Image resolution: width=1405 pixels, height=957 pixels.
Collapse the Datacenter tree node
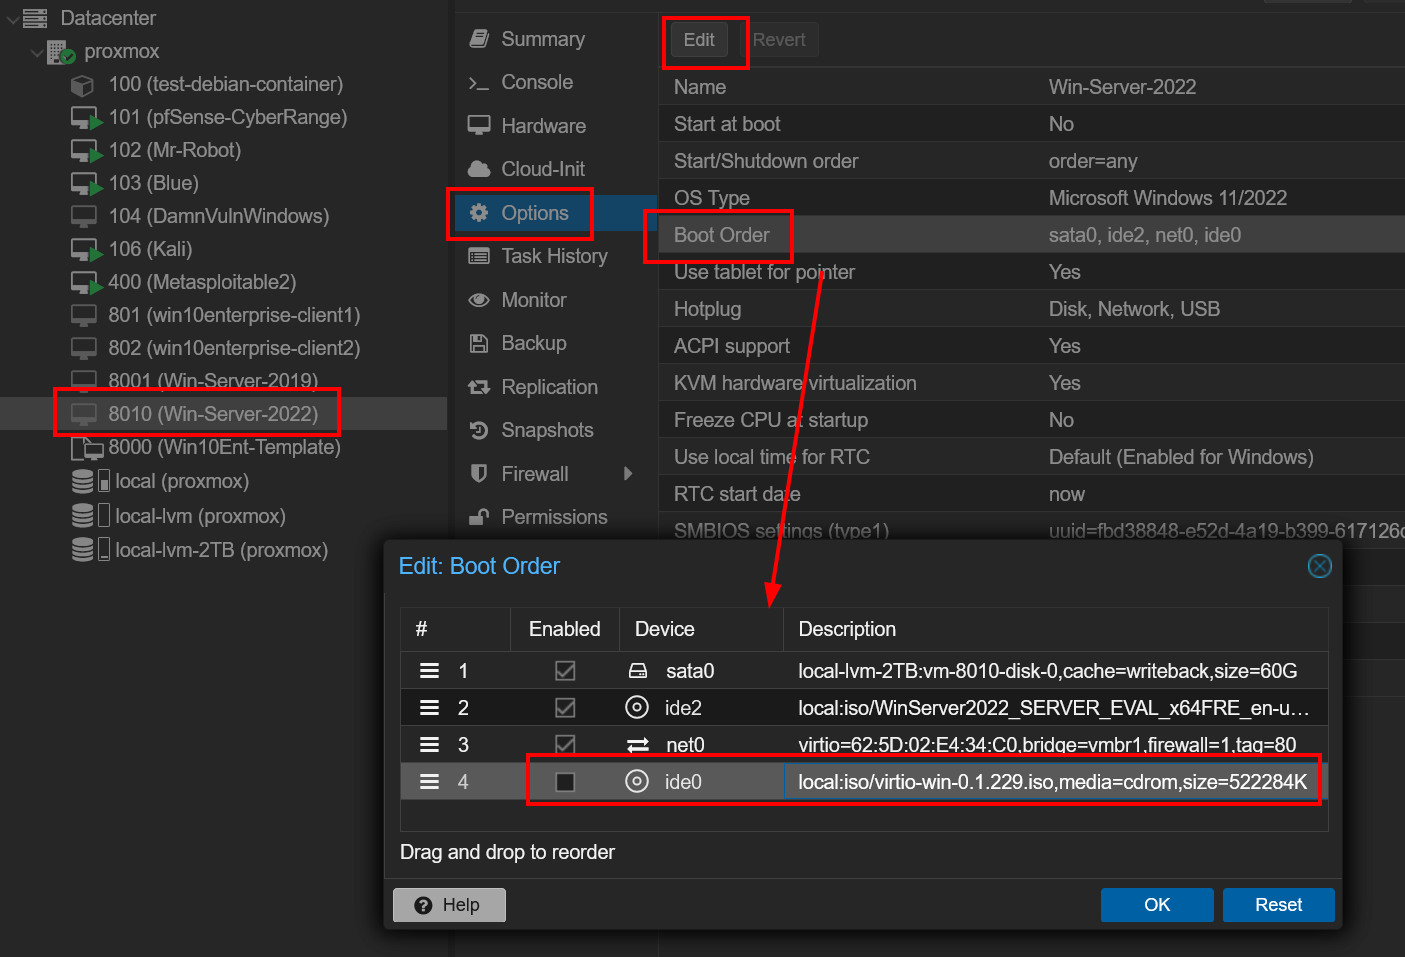(13, 18)
